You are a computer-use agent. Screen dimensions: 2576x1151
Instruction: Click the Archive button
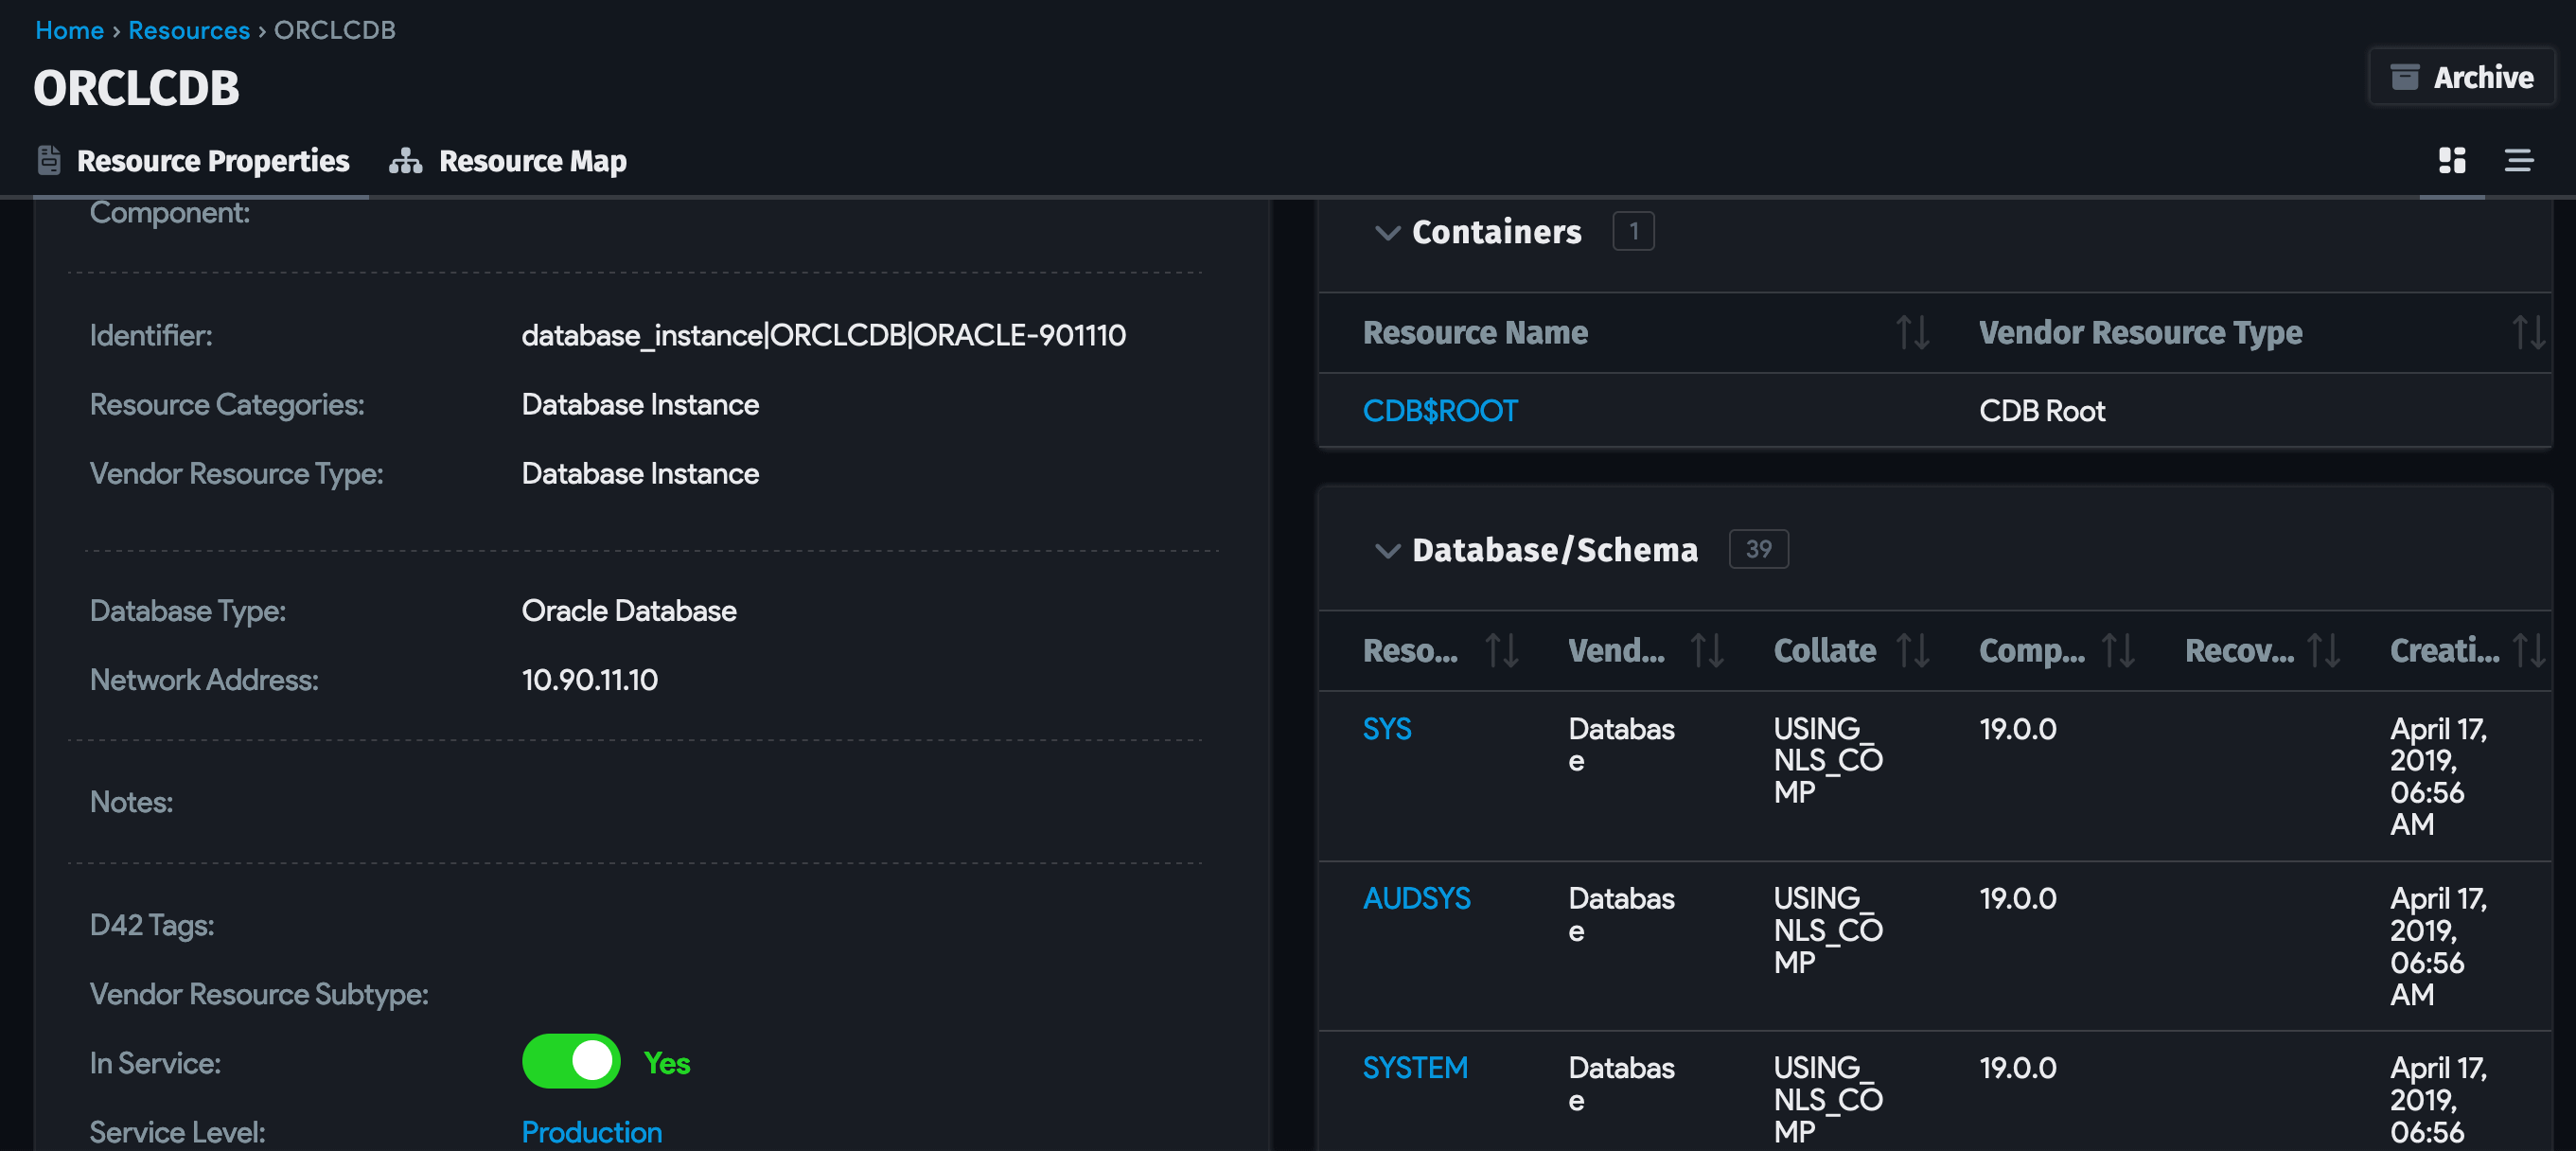[2461, 76]
